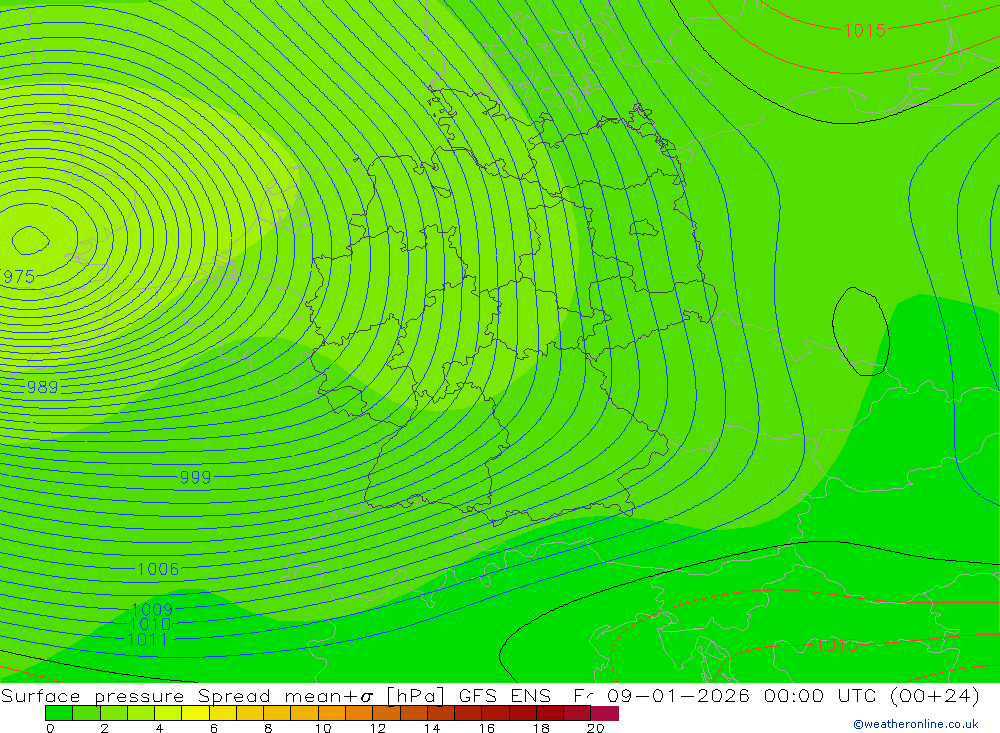Click the 1006 isobar label
1000x733 pixels.
158,568
